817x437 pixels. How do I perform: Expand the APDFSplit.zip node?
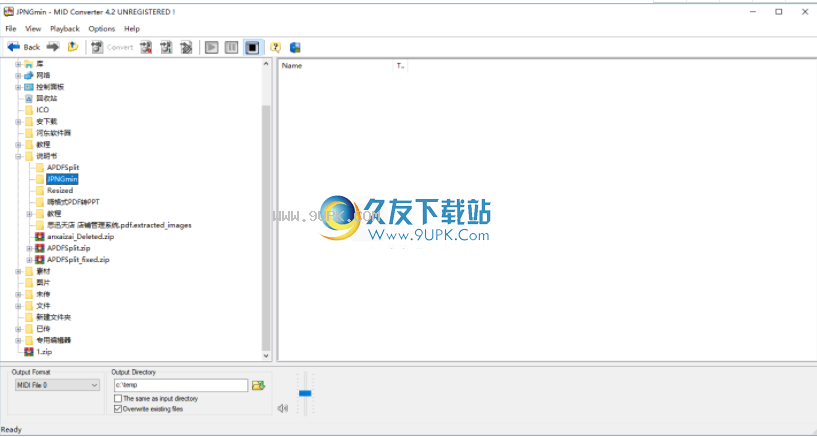[x=29, y=248]
